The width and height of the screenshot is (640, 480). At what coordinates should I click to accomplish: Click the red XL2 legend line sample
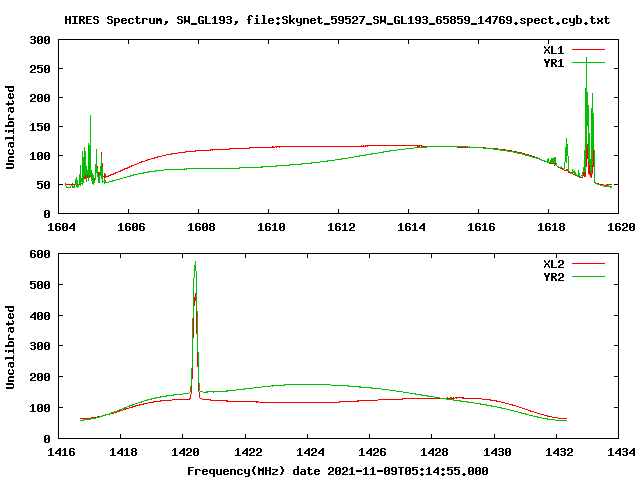click(x=588, y=264)
